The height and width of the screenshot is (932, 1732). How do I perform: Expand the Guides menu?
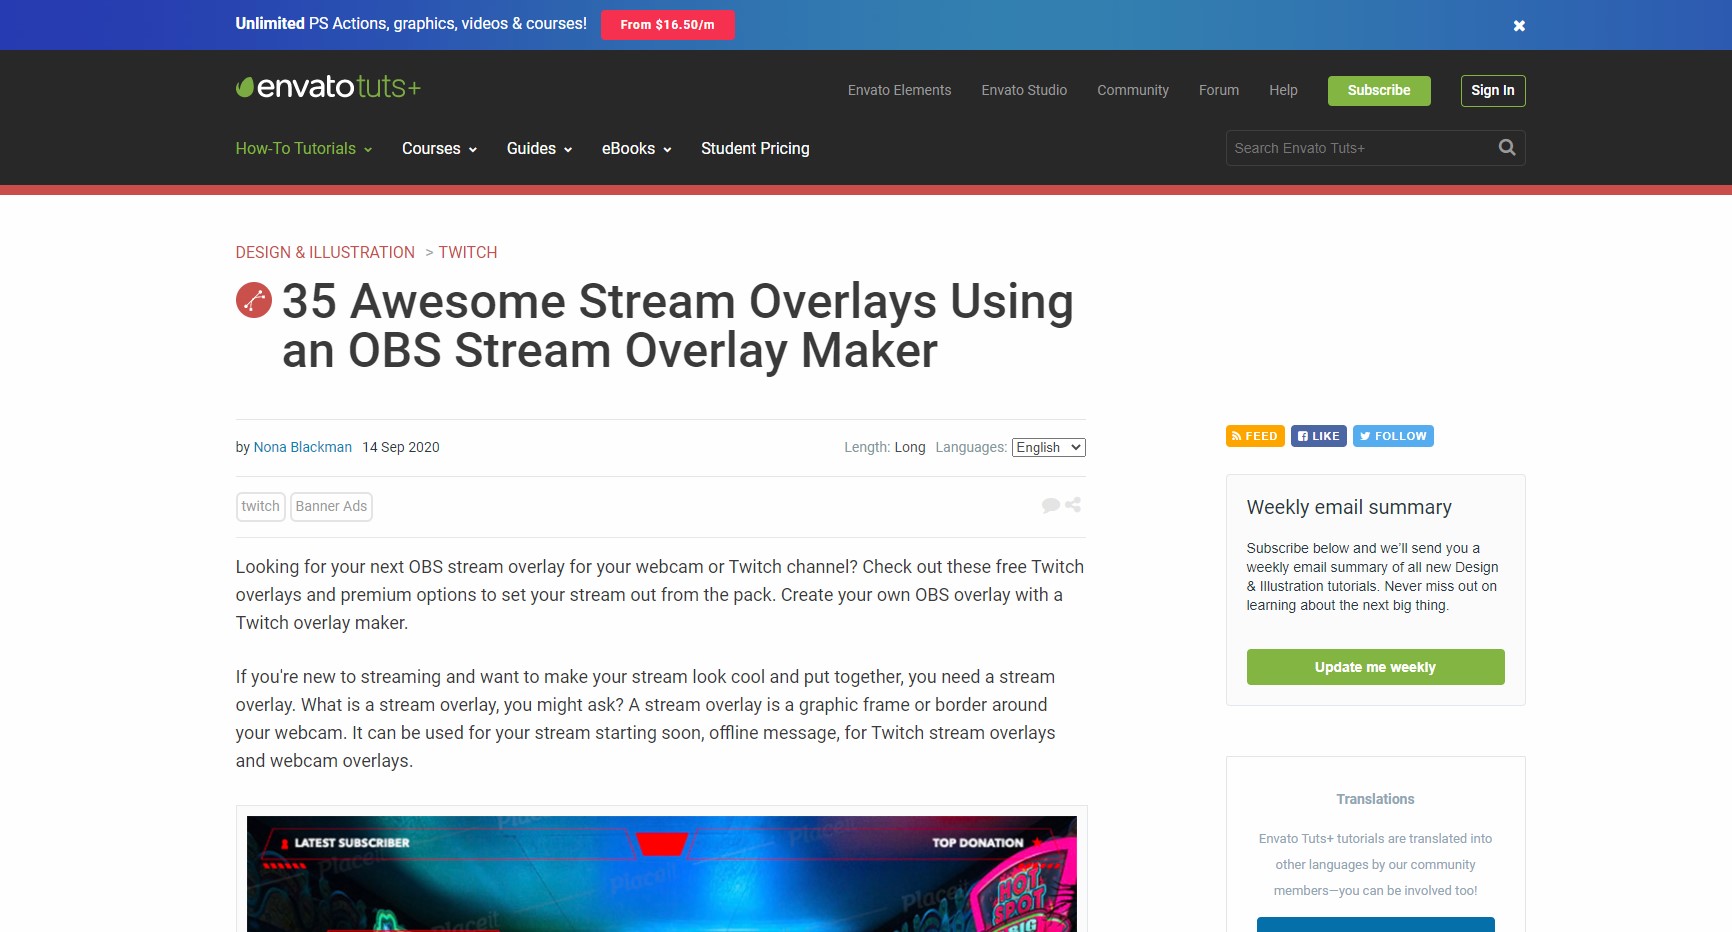coord(539,148)
